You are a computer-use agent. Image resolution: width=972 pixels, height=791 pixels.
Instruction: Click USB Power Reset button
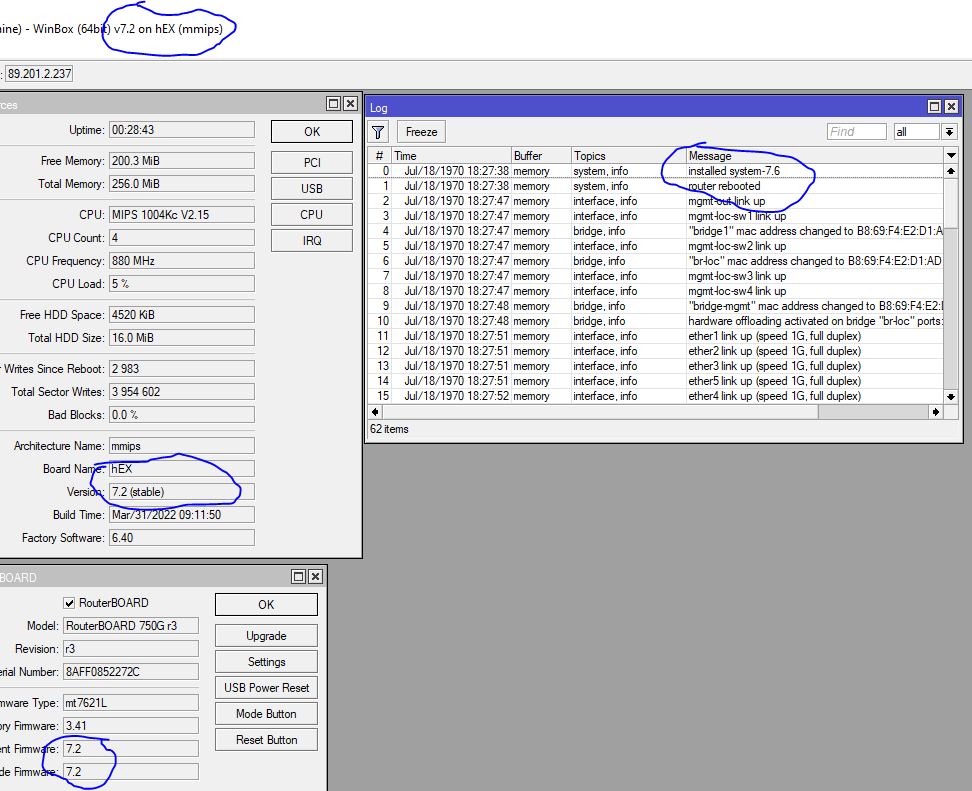pos(267,688)
